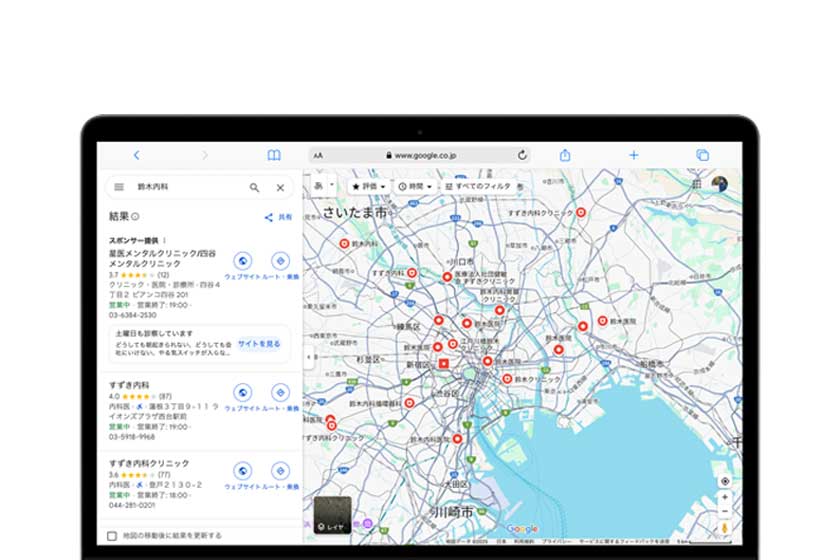Expand the 評価 rating filter
The height and width of the screenshot is (560, 840).
[x=368, y=187]
